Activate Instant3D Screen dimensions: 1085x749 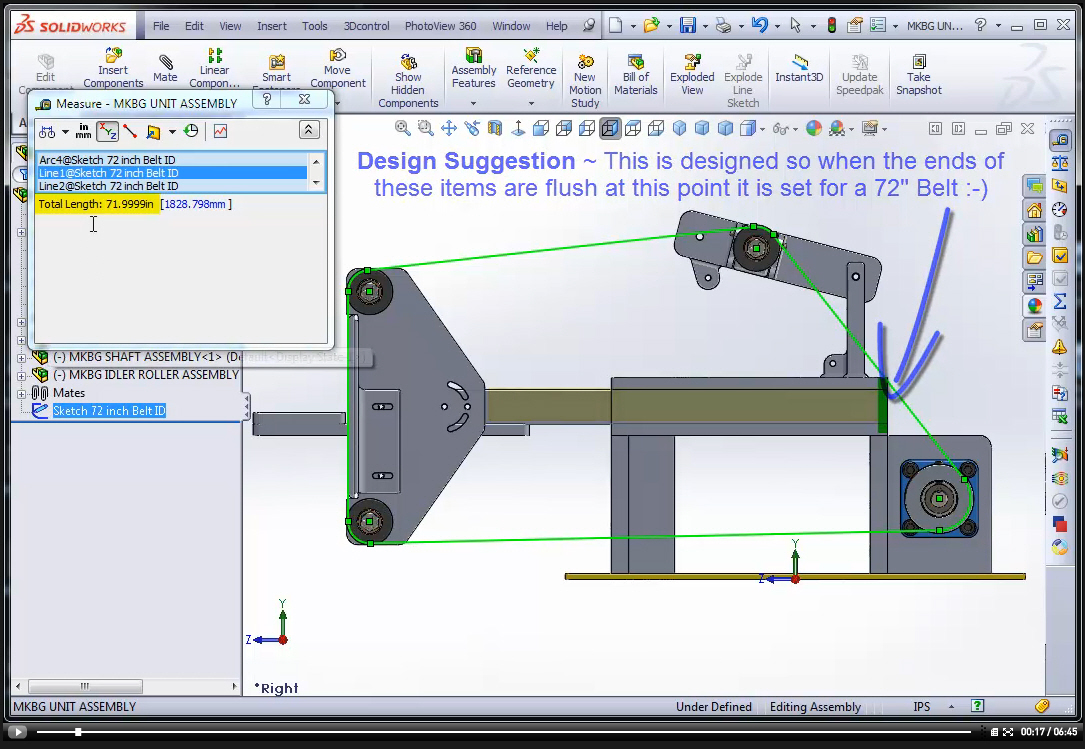799,68
